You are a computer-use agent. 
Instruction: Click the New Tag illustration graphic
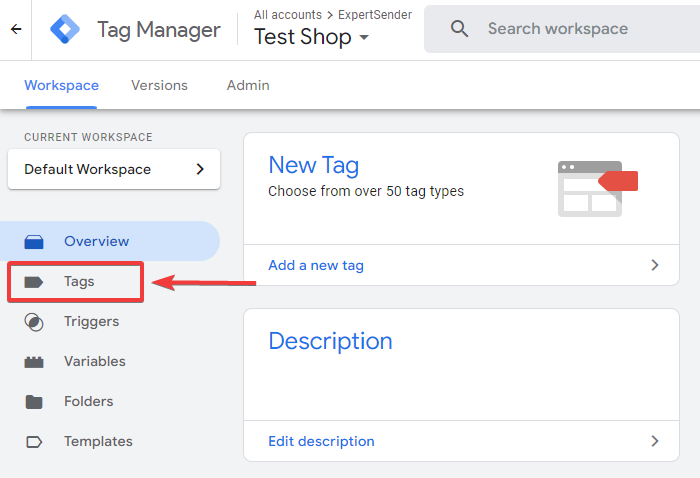pos(598,189)
